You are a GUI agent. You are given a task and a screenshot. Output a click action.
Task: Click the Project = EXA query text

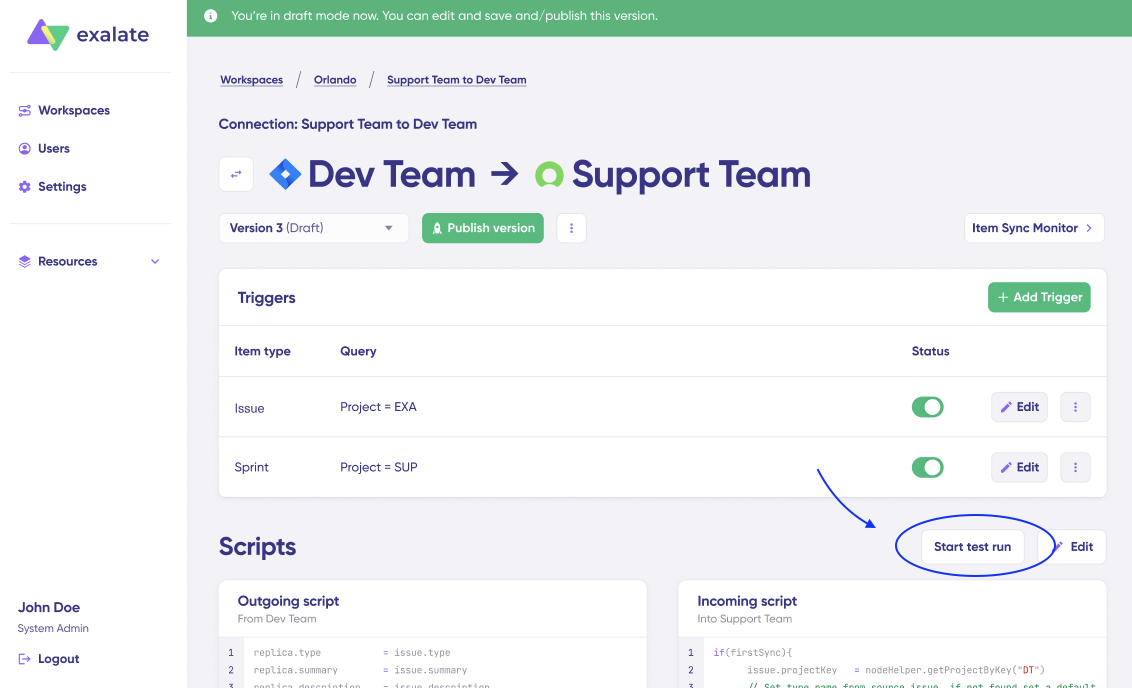(x=378, y=407)
